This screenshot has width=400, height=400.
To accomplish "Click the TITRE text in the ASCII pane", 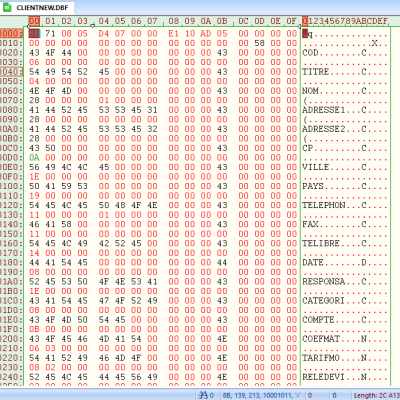I will [x=316, y=72].
